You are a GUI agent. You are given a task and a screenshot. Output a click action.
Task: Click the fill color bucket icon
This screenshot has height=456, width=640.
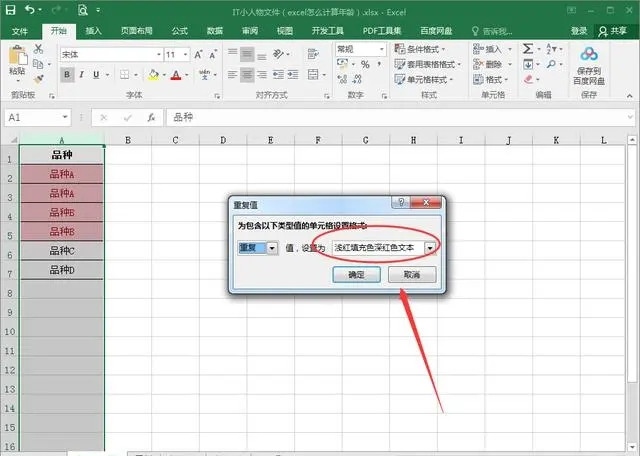pyautogui.click(x=153, y=74)
